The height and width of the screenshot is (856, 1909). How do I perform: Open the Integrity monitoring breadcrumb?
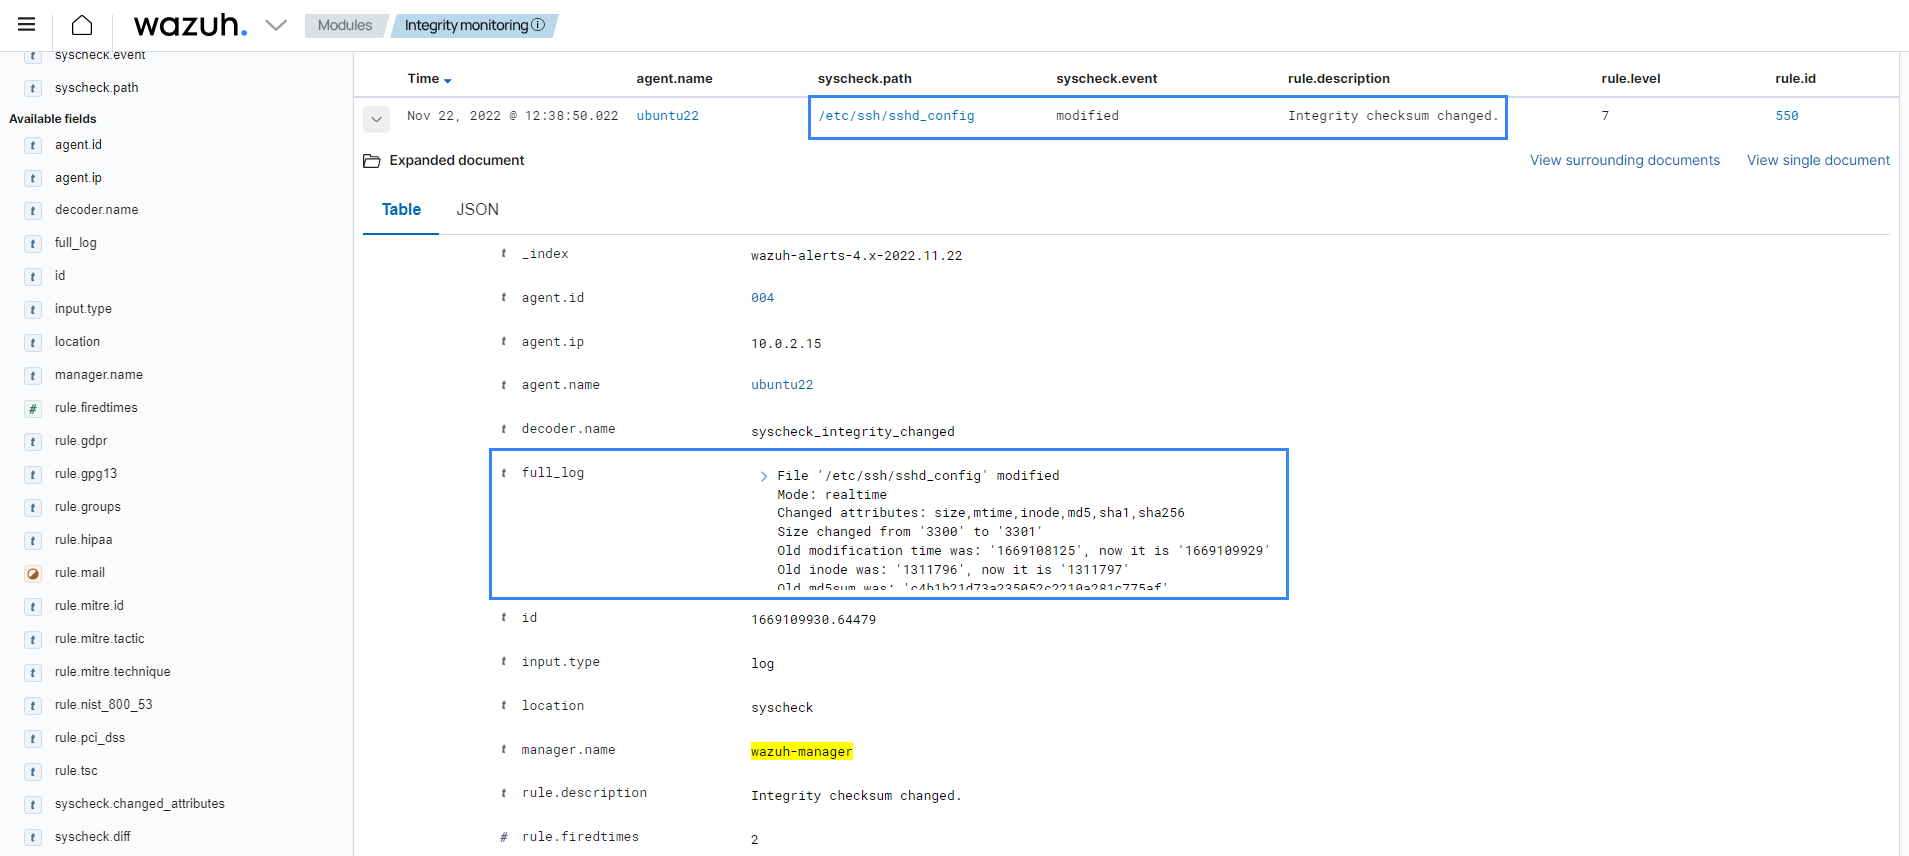[x=466, y=25]
